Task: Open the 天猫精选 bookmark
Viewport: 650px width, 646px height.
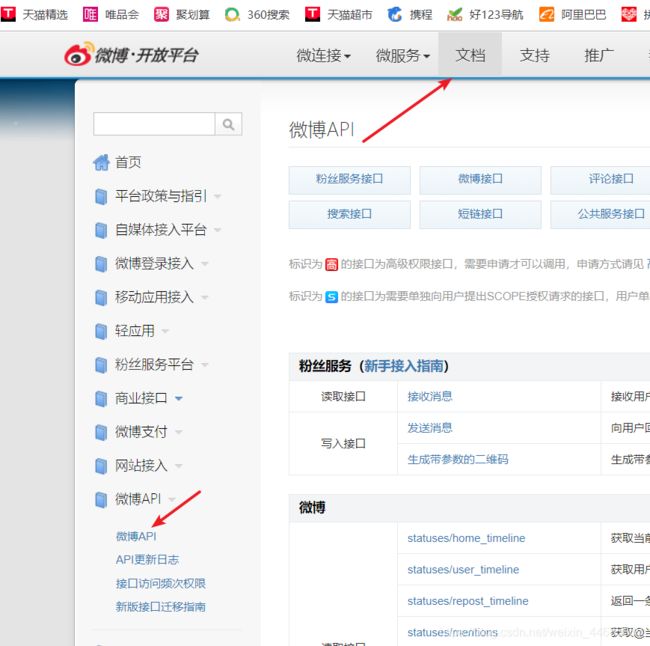Action: coord(34,15)
